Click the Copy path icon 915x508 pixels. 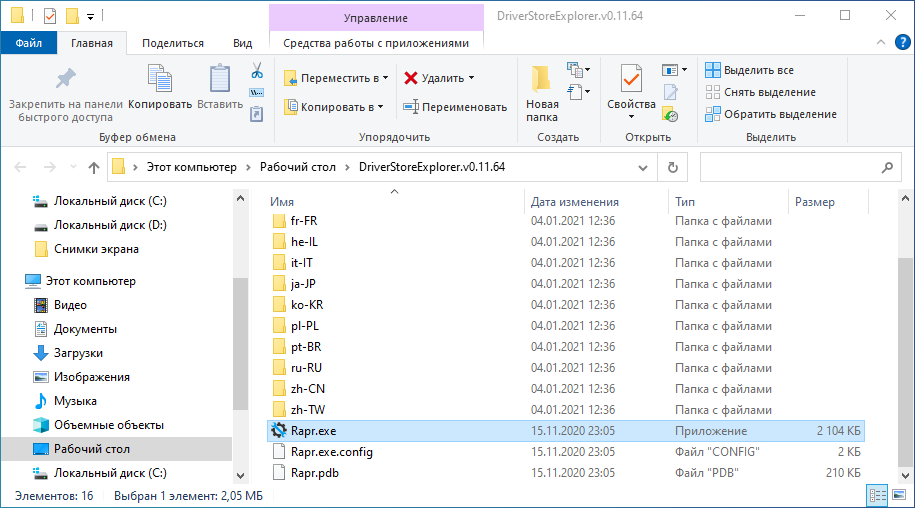point(257,93)
